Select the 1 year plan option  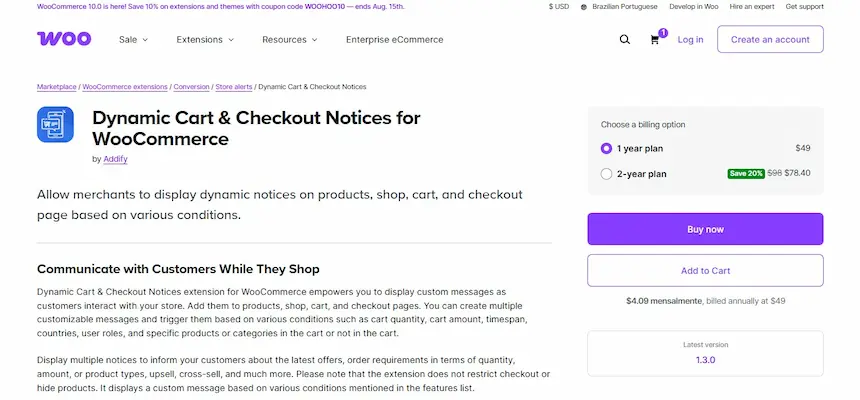pos(606,148)
